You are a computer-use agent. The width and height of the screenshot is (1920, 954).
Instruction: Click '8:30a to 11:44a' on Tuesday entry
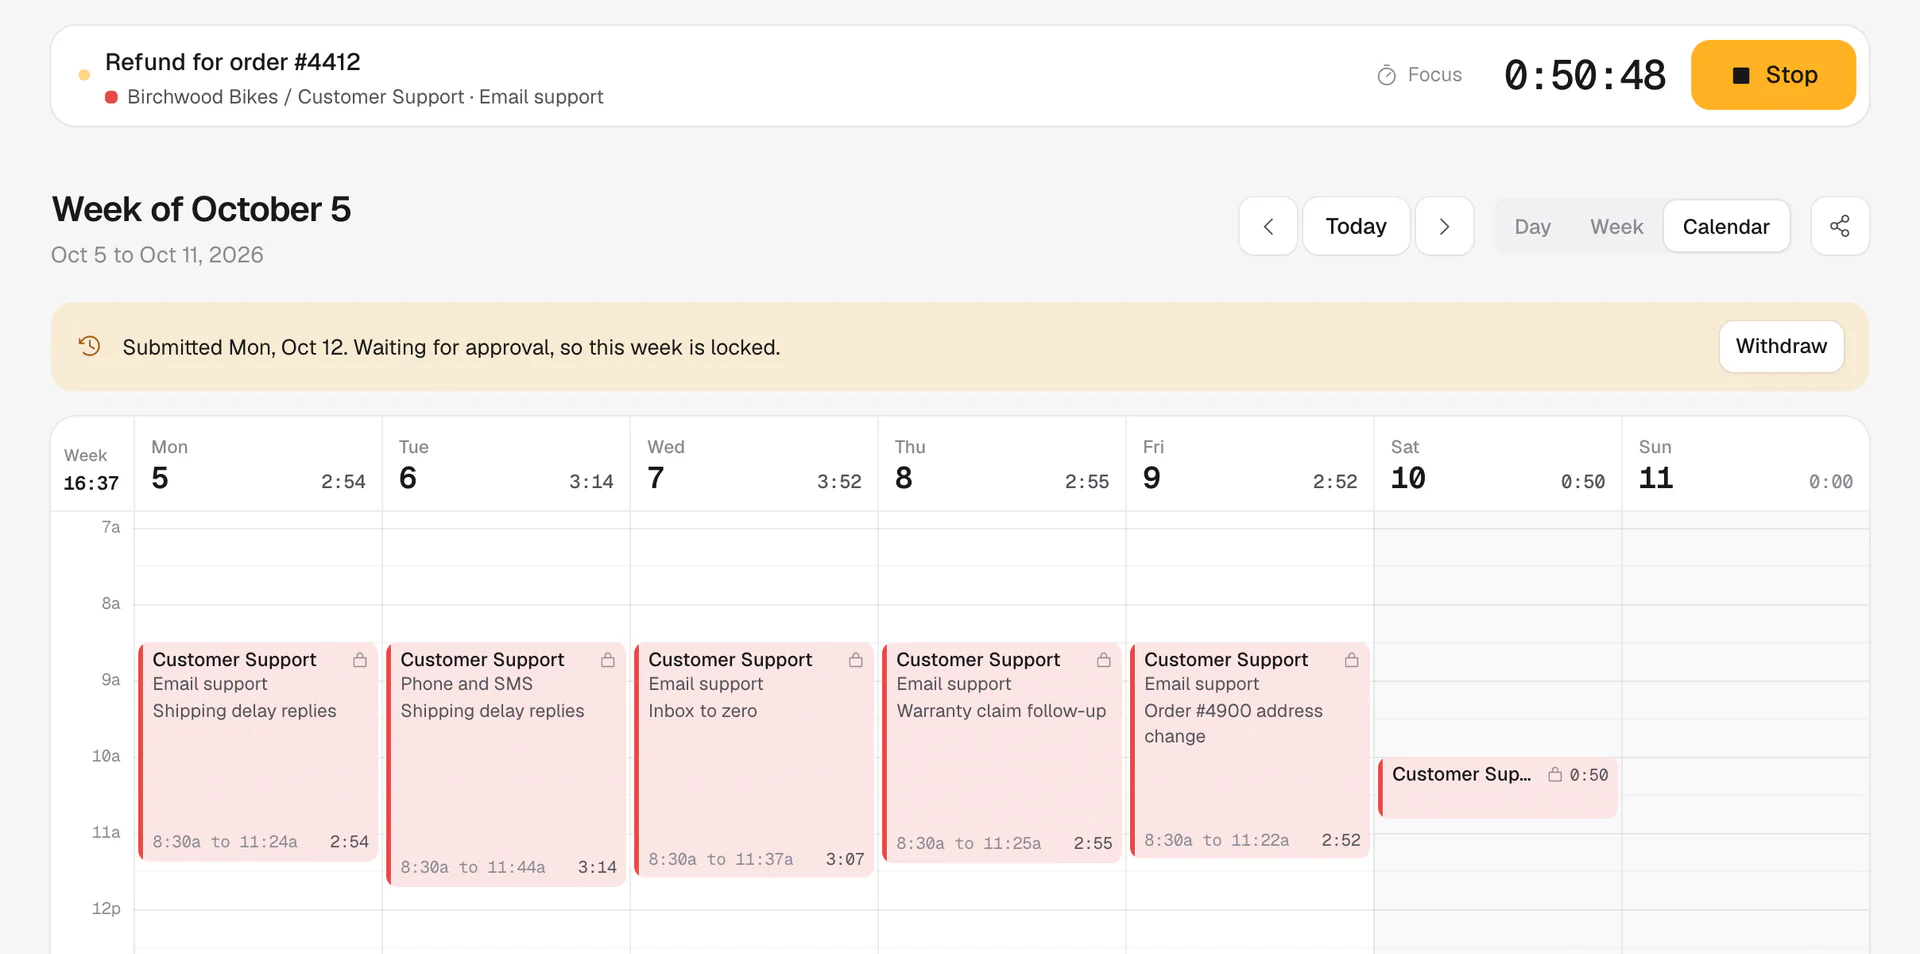point(473,868)
